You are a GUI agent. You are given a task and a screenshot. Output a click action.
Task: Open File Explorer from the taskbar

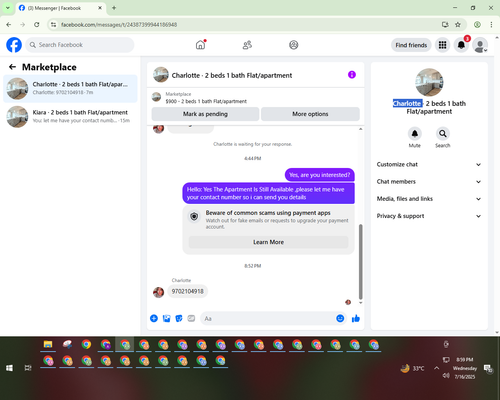(48, 344)
